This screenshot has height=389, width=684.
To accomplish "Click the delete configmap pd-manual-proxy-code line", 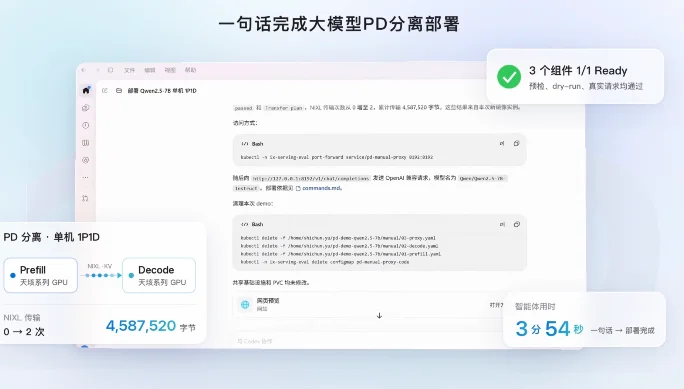I will [325, 262].
